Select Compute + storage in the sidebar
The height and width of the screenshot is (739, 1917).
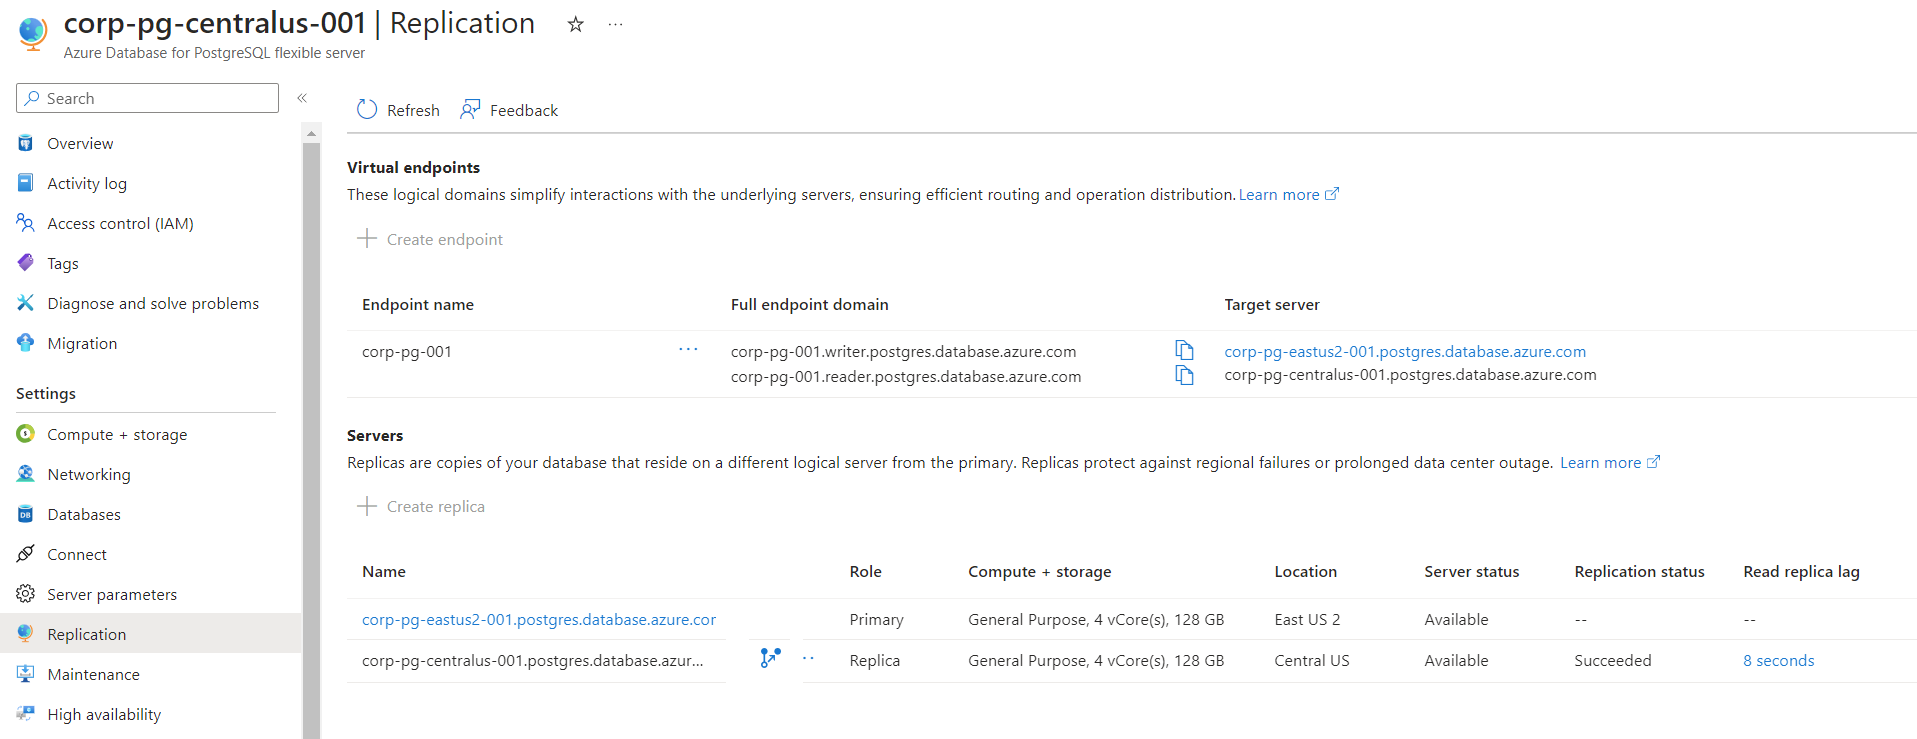tap(117, 434)
